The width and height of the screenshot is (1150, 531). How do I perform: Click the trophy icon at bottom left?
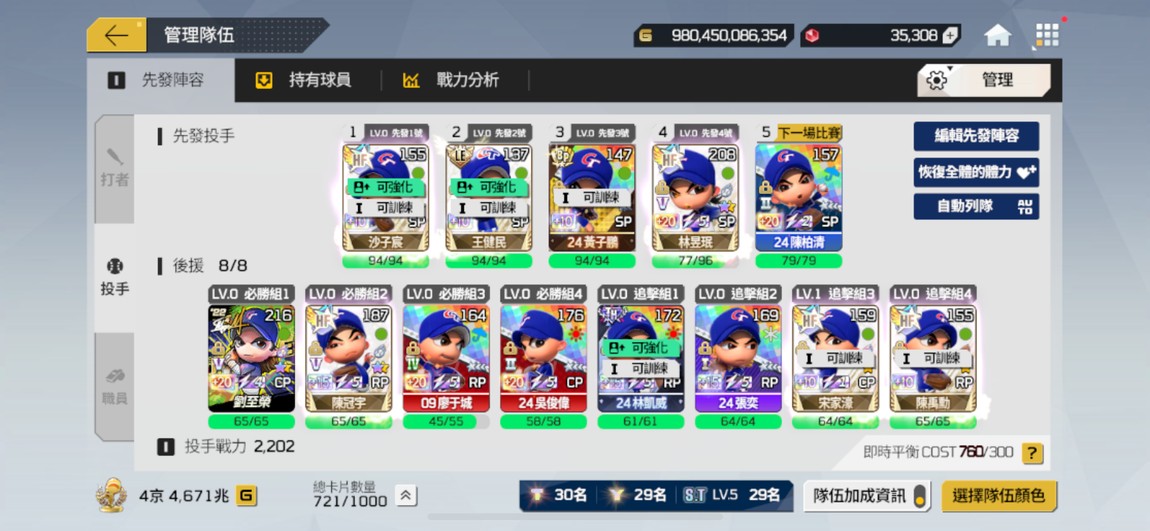click(111, 495)
